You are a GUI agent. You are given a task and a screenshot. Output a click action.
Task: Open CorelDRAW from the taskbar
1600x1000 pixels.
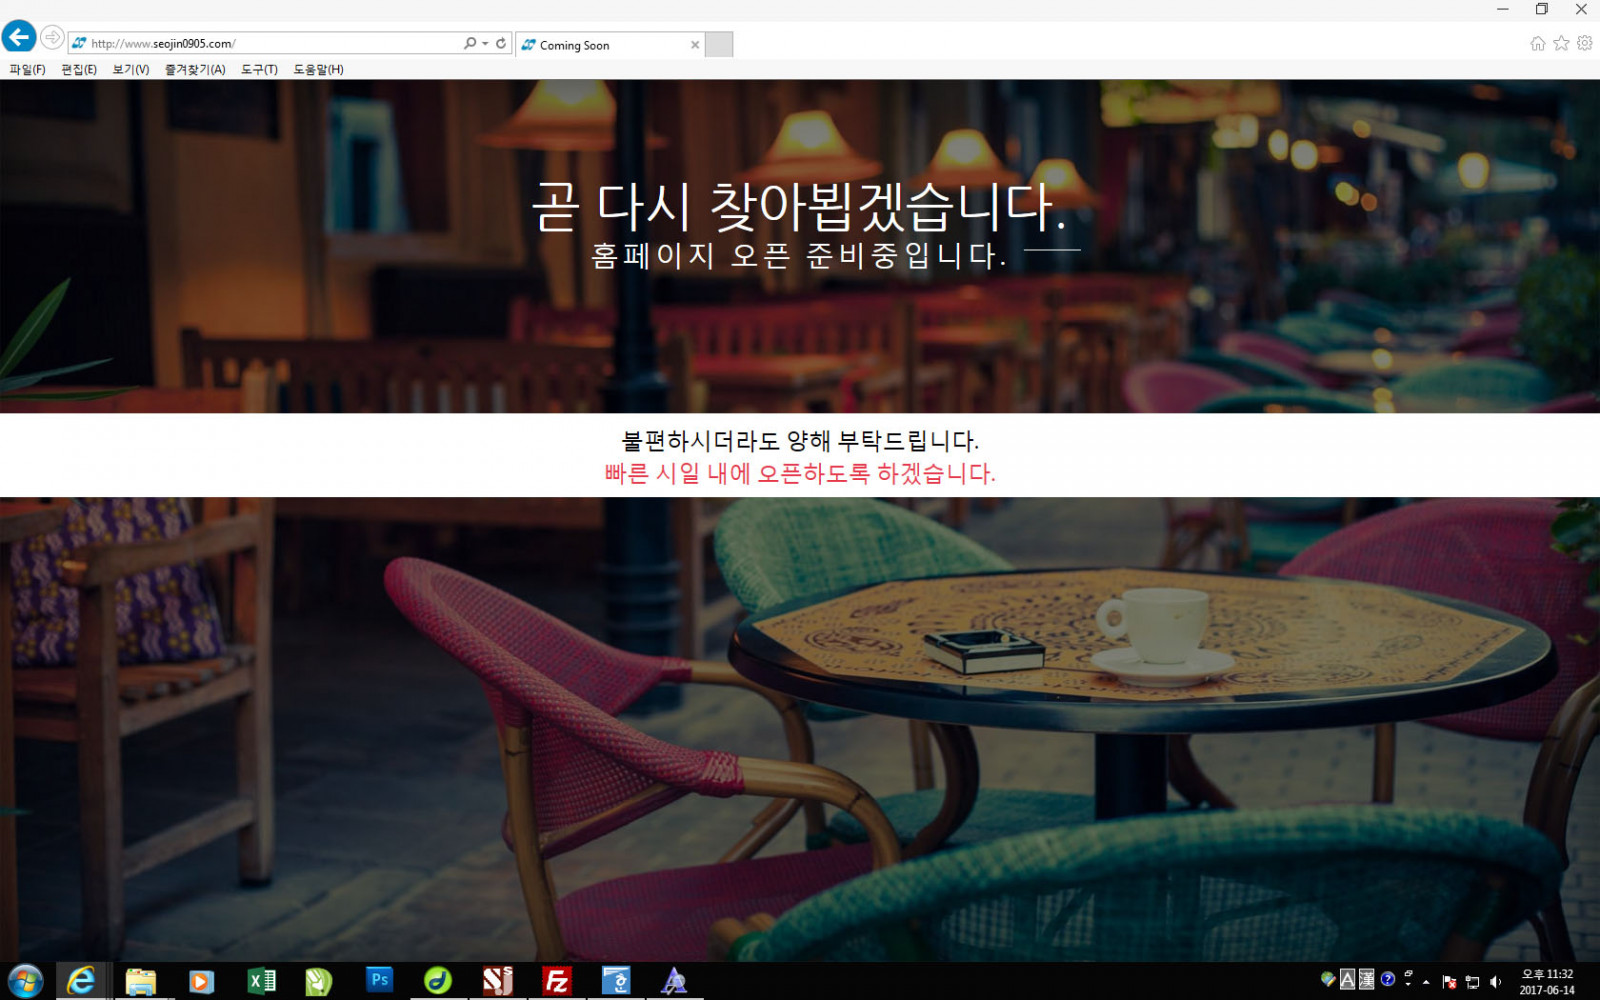point(319,981)
